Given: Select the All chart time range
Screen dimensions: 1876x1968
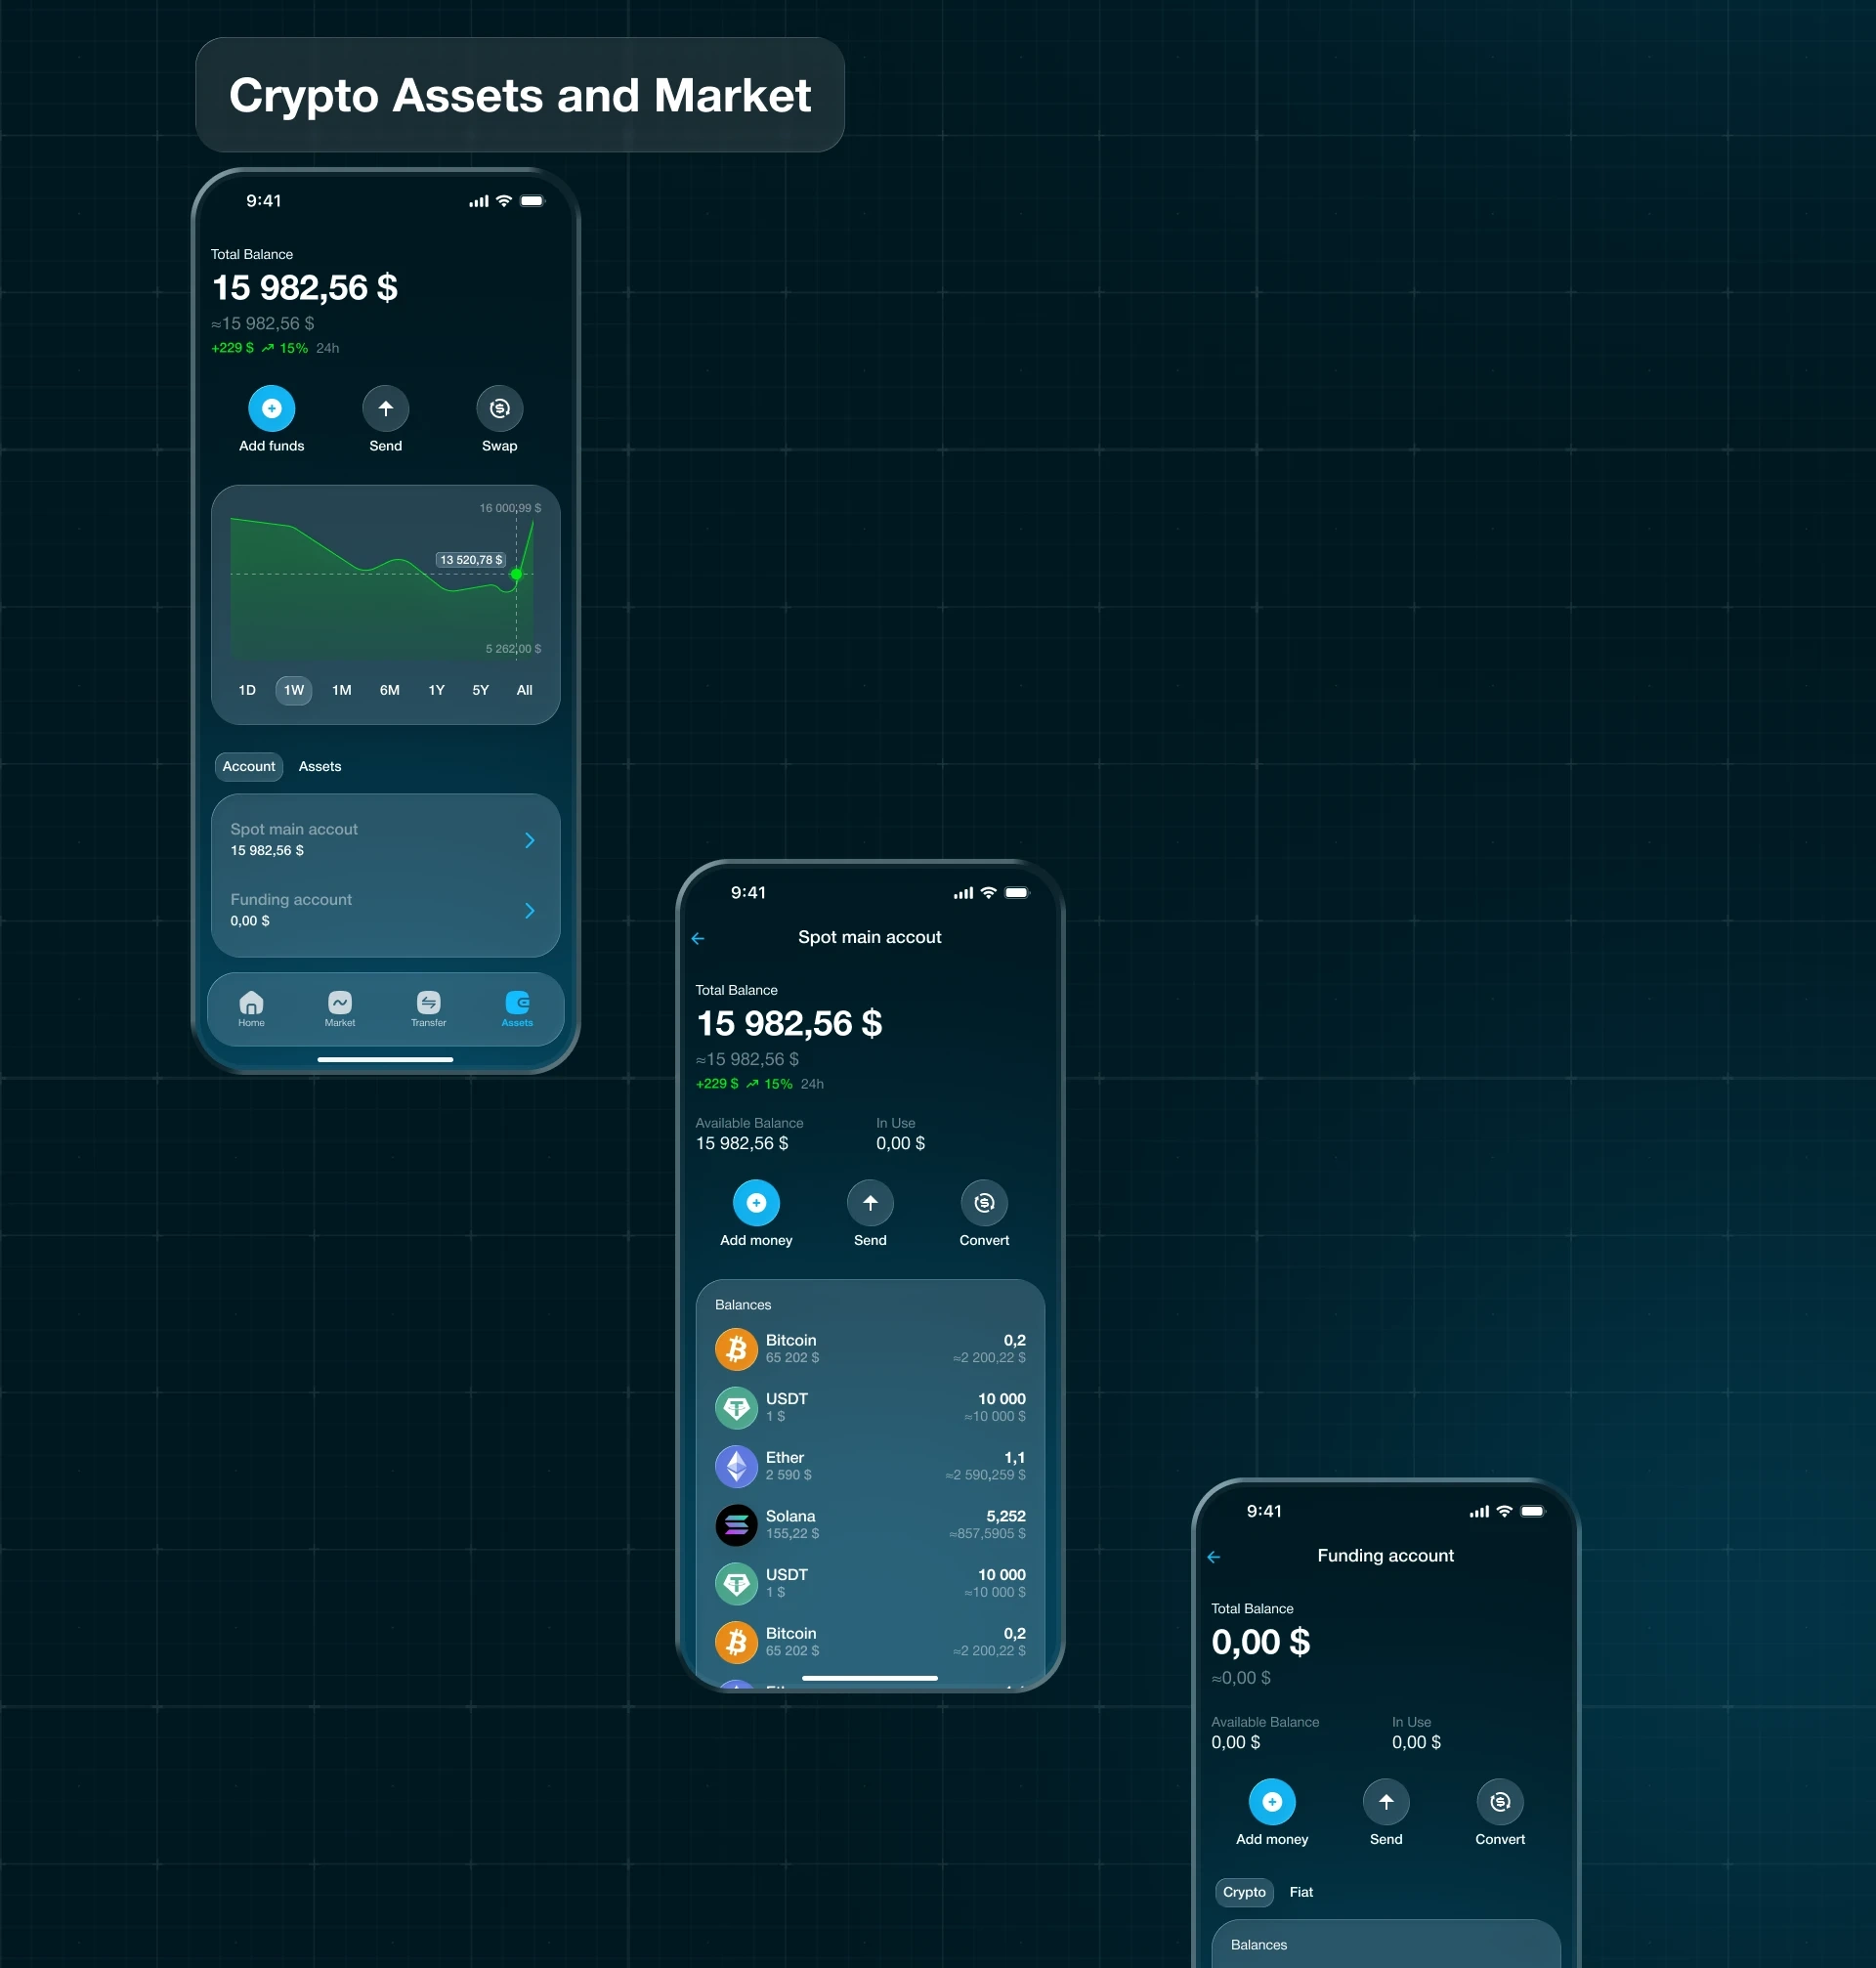Looking at the screenshot, I should click(x=524, y=690).
